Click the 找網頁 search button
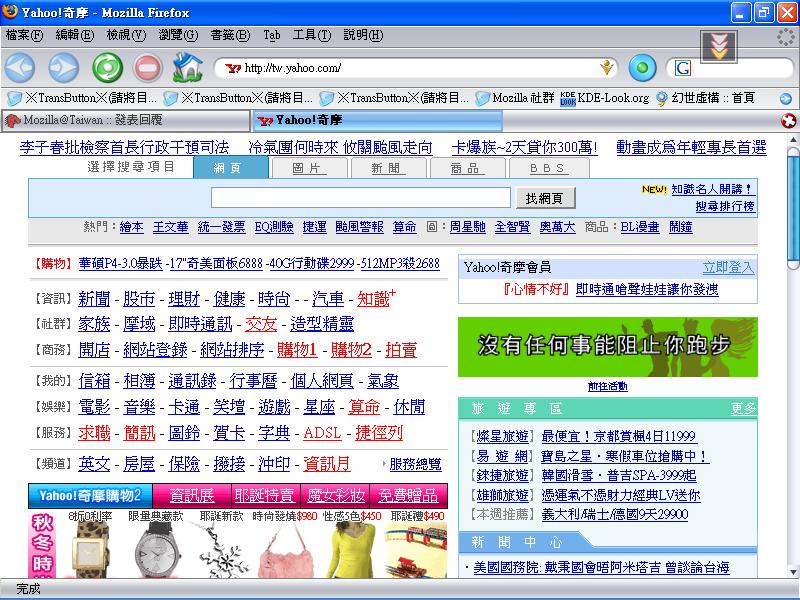Screen dimensions: 800x600 tap(545, 198)
